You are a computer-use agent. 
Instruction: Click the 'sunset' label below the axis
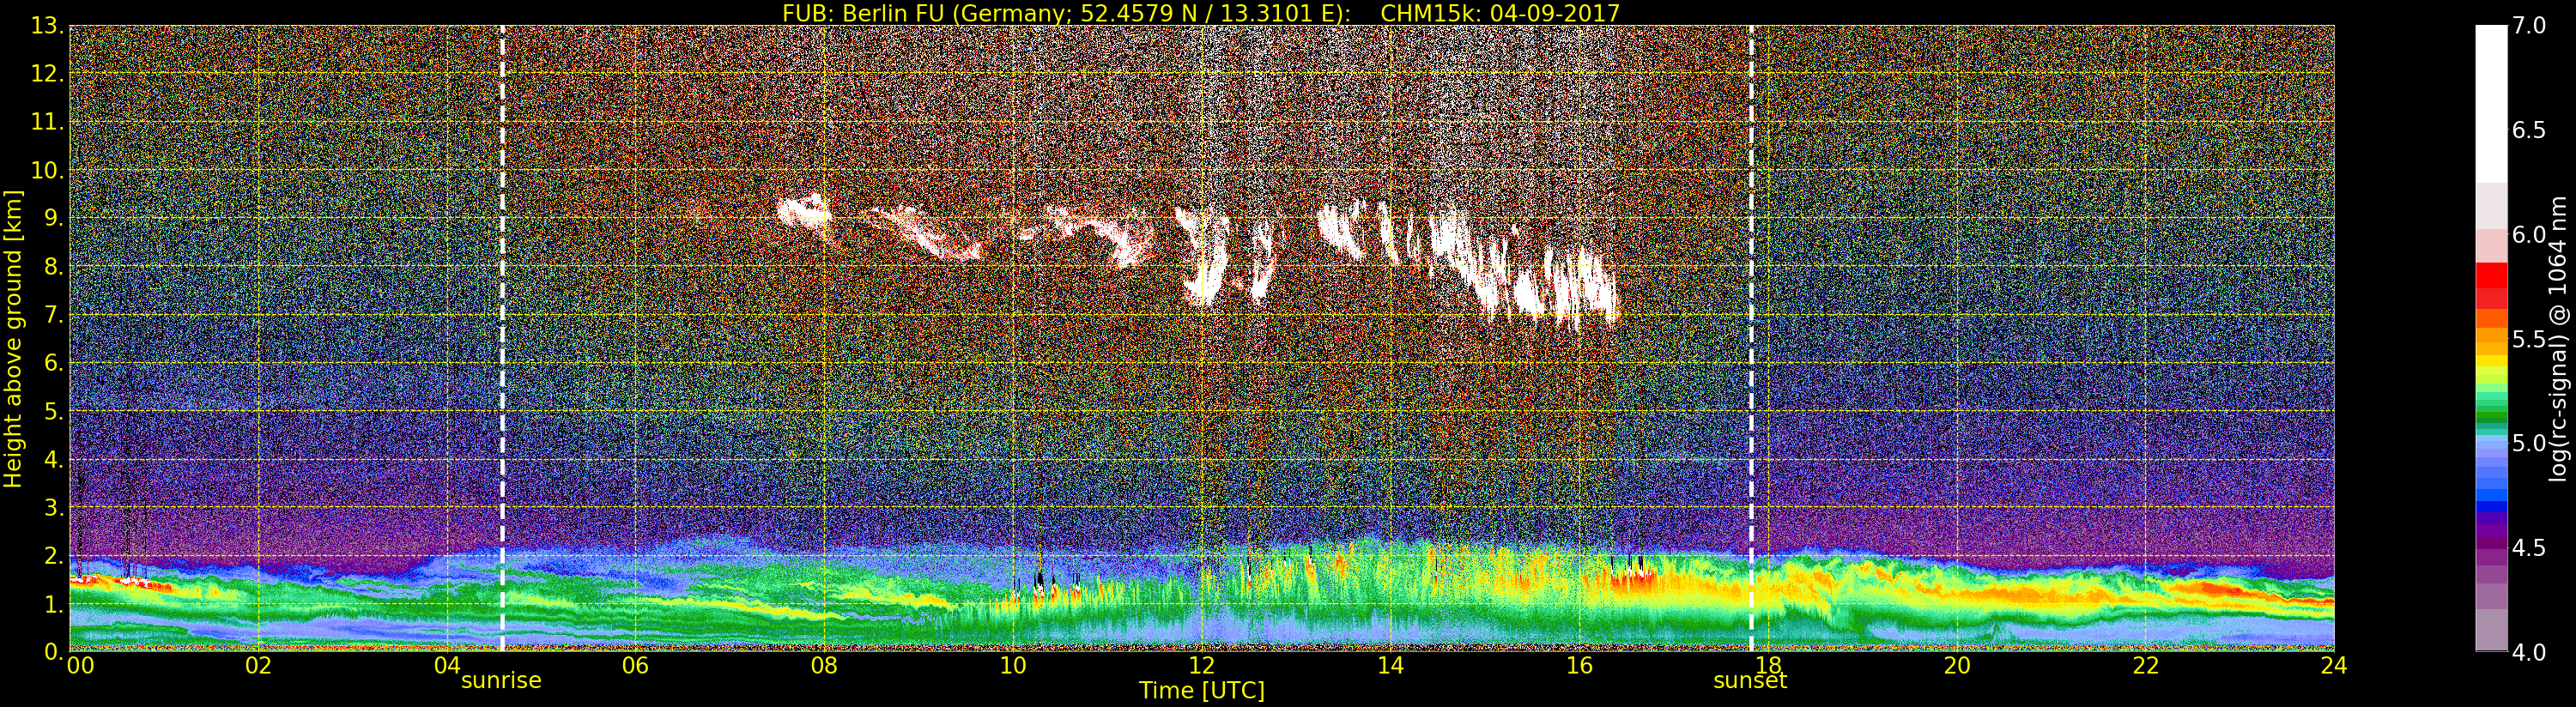[x=1750, y=681]
